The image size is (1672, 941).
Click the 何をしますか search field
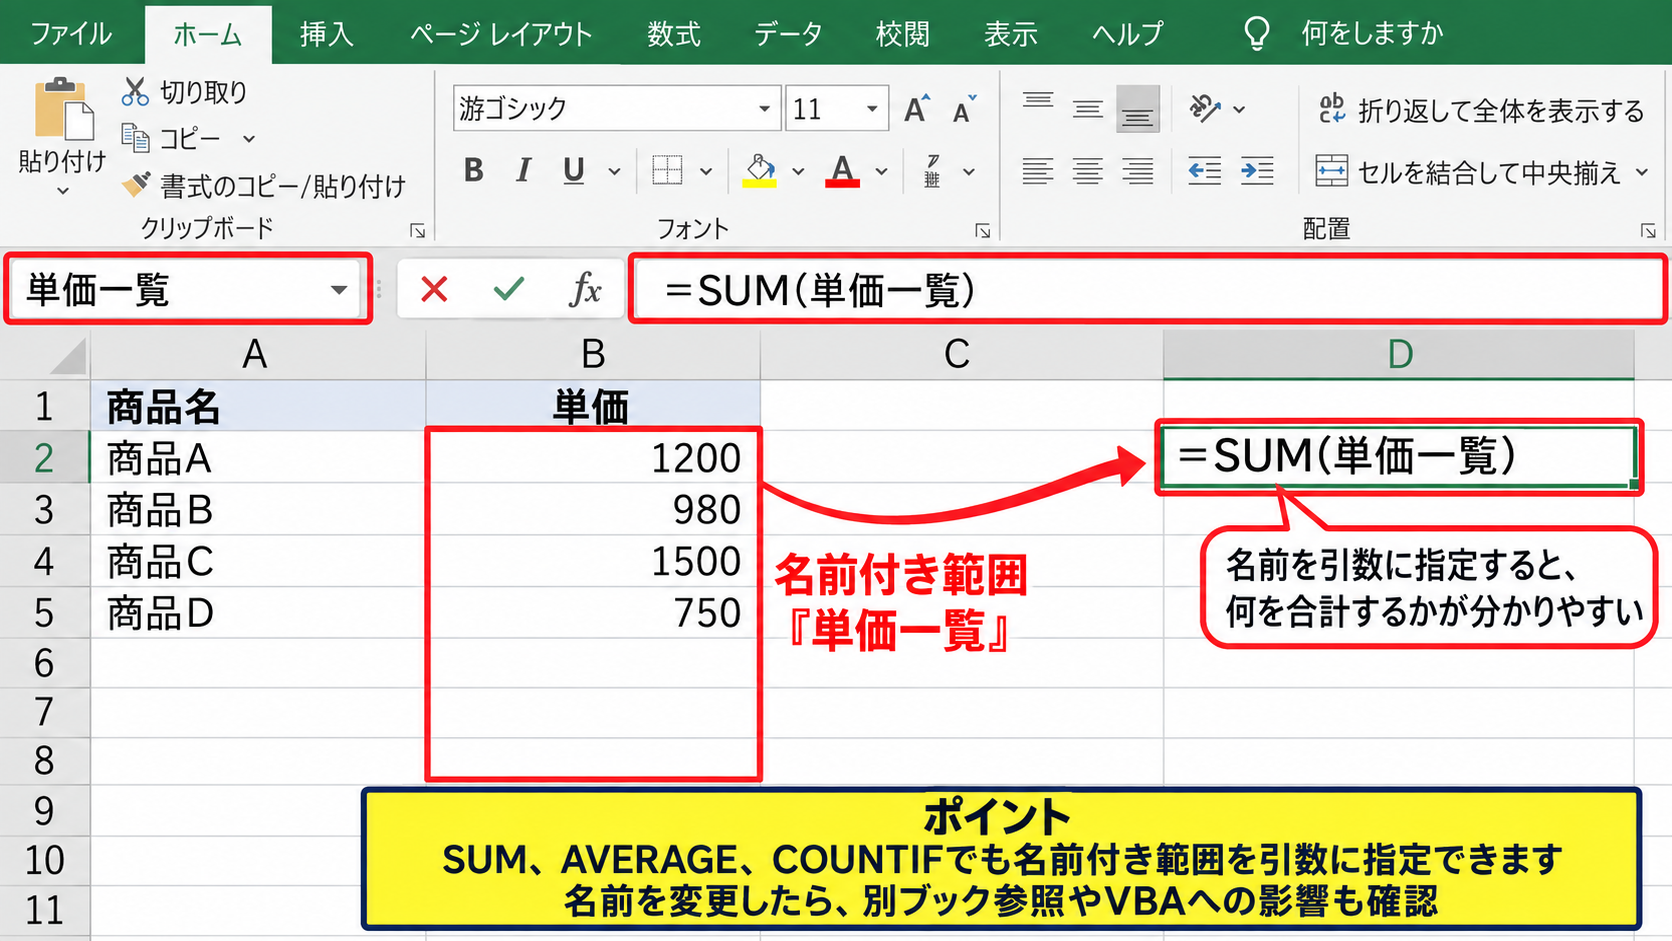click(1372, 33)
